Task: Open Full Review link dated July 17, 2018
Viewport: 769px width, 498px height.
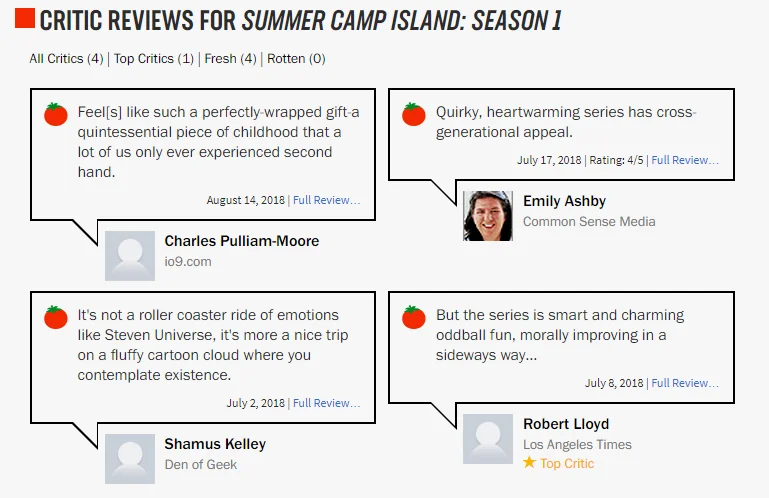Action: (x=685, y=160)
